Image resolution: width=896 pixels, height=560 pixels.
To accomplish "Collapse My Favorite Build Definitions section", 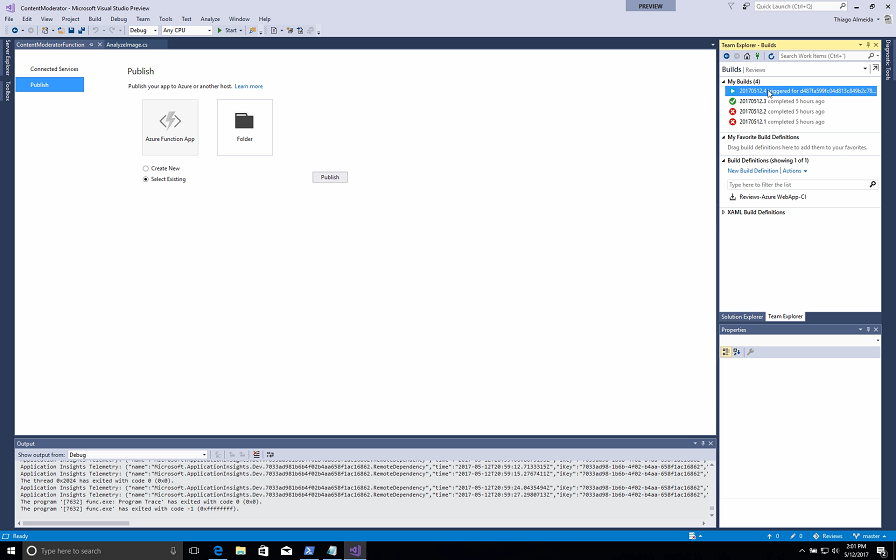I will pyautogui.click(x=723, y=137).
